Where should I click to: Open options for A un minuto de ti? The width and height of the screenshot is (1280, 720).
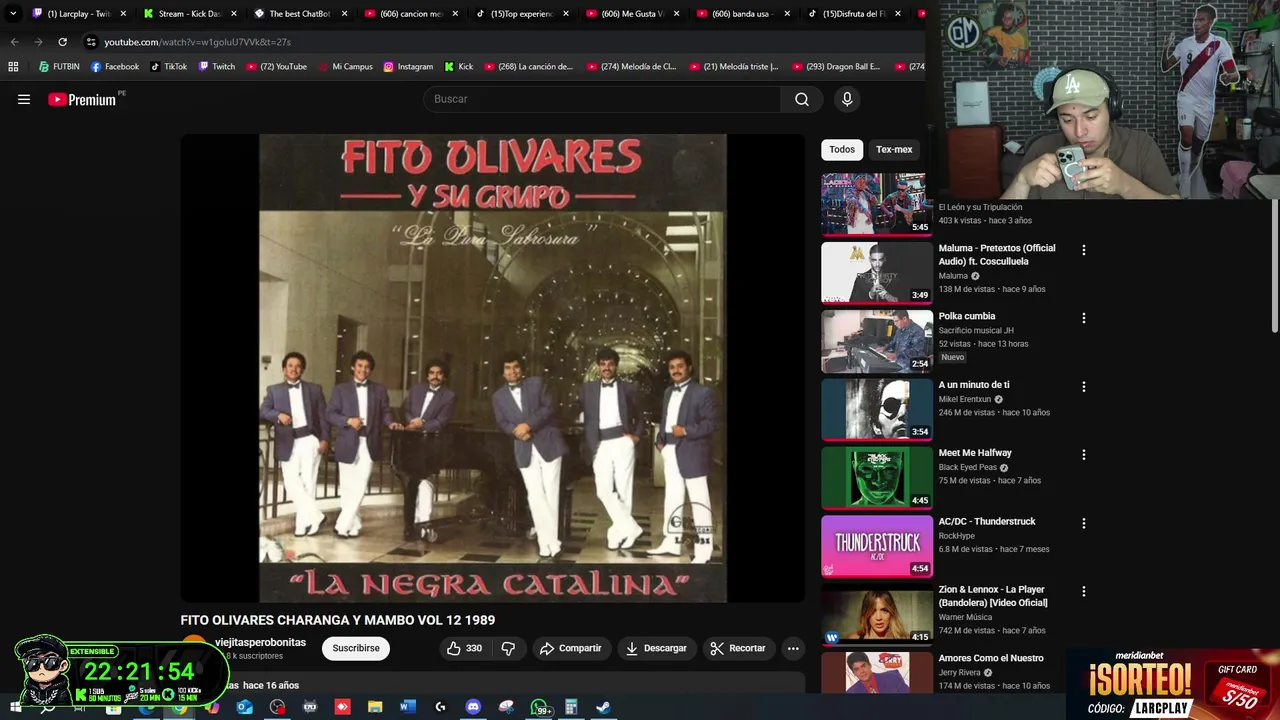click(1083, 386)
